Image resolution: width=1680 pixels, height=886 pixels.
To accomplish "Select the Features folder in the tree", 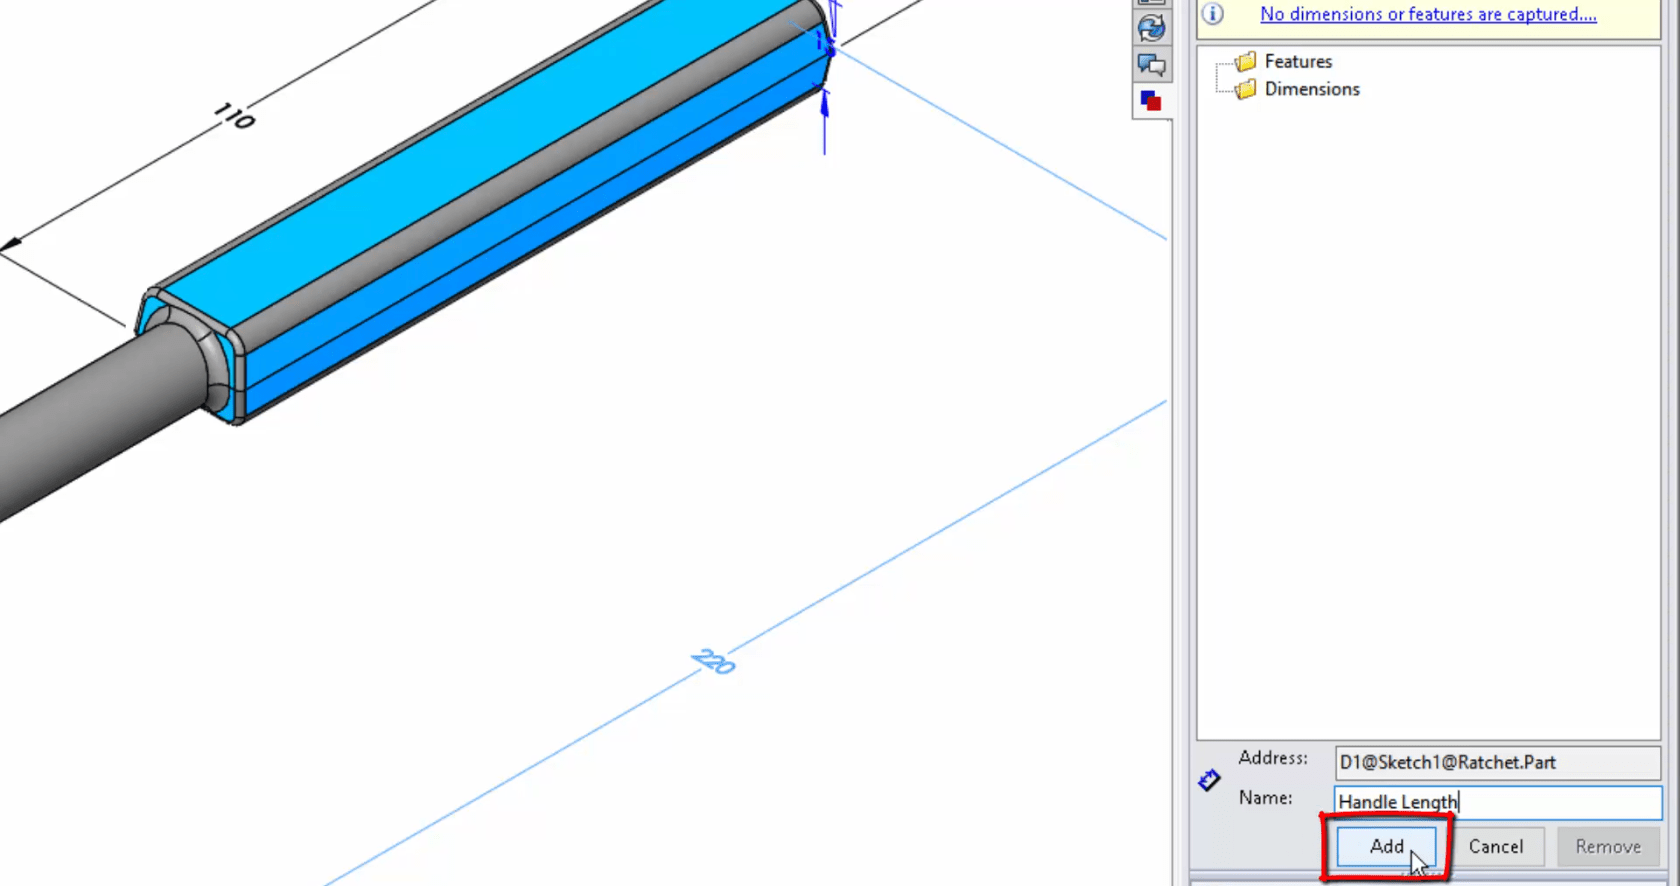I will point(1297,62).
